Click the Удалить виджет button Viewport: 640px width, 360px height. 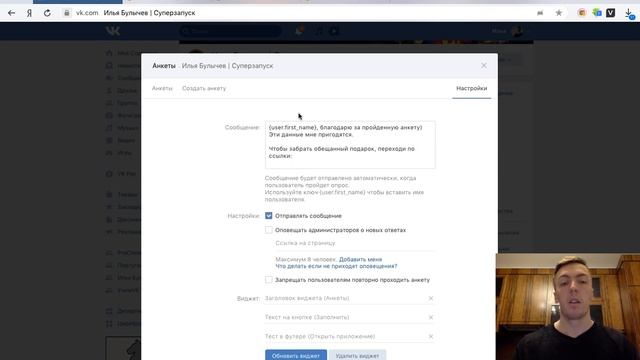[357, 355]
